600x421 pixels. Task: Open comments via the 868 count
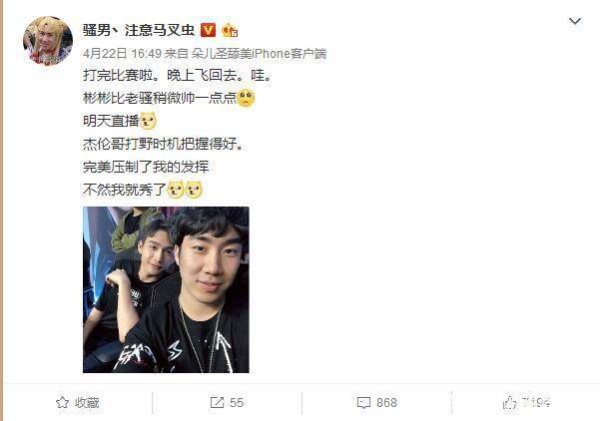pos(386,403)
